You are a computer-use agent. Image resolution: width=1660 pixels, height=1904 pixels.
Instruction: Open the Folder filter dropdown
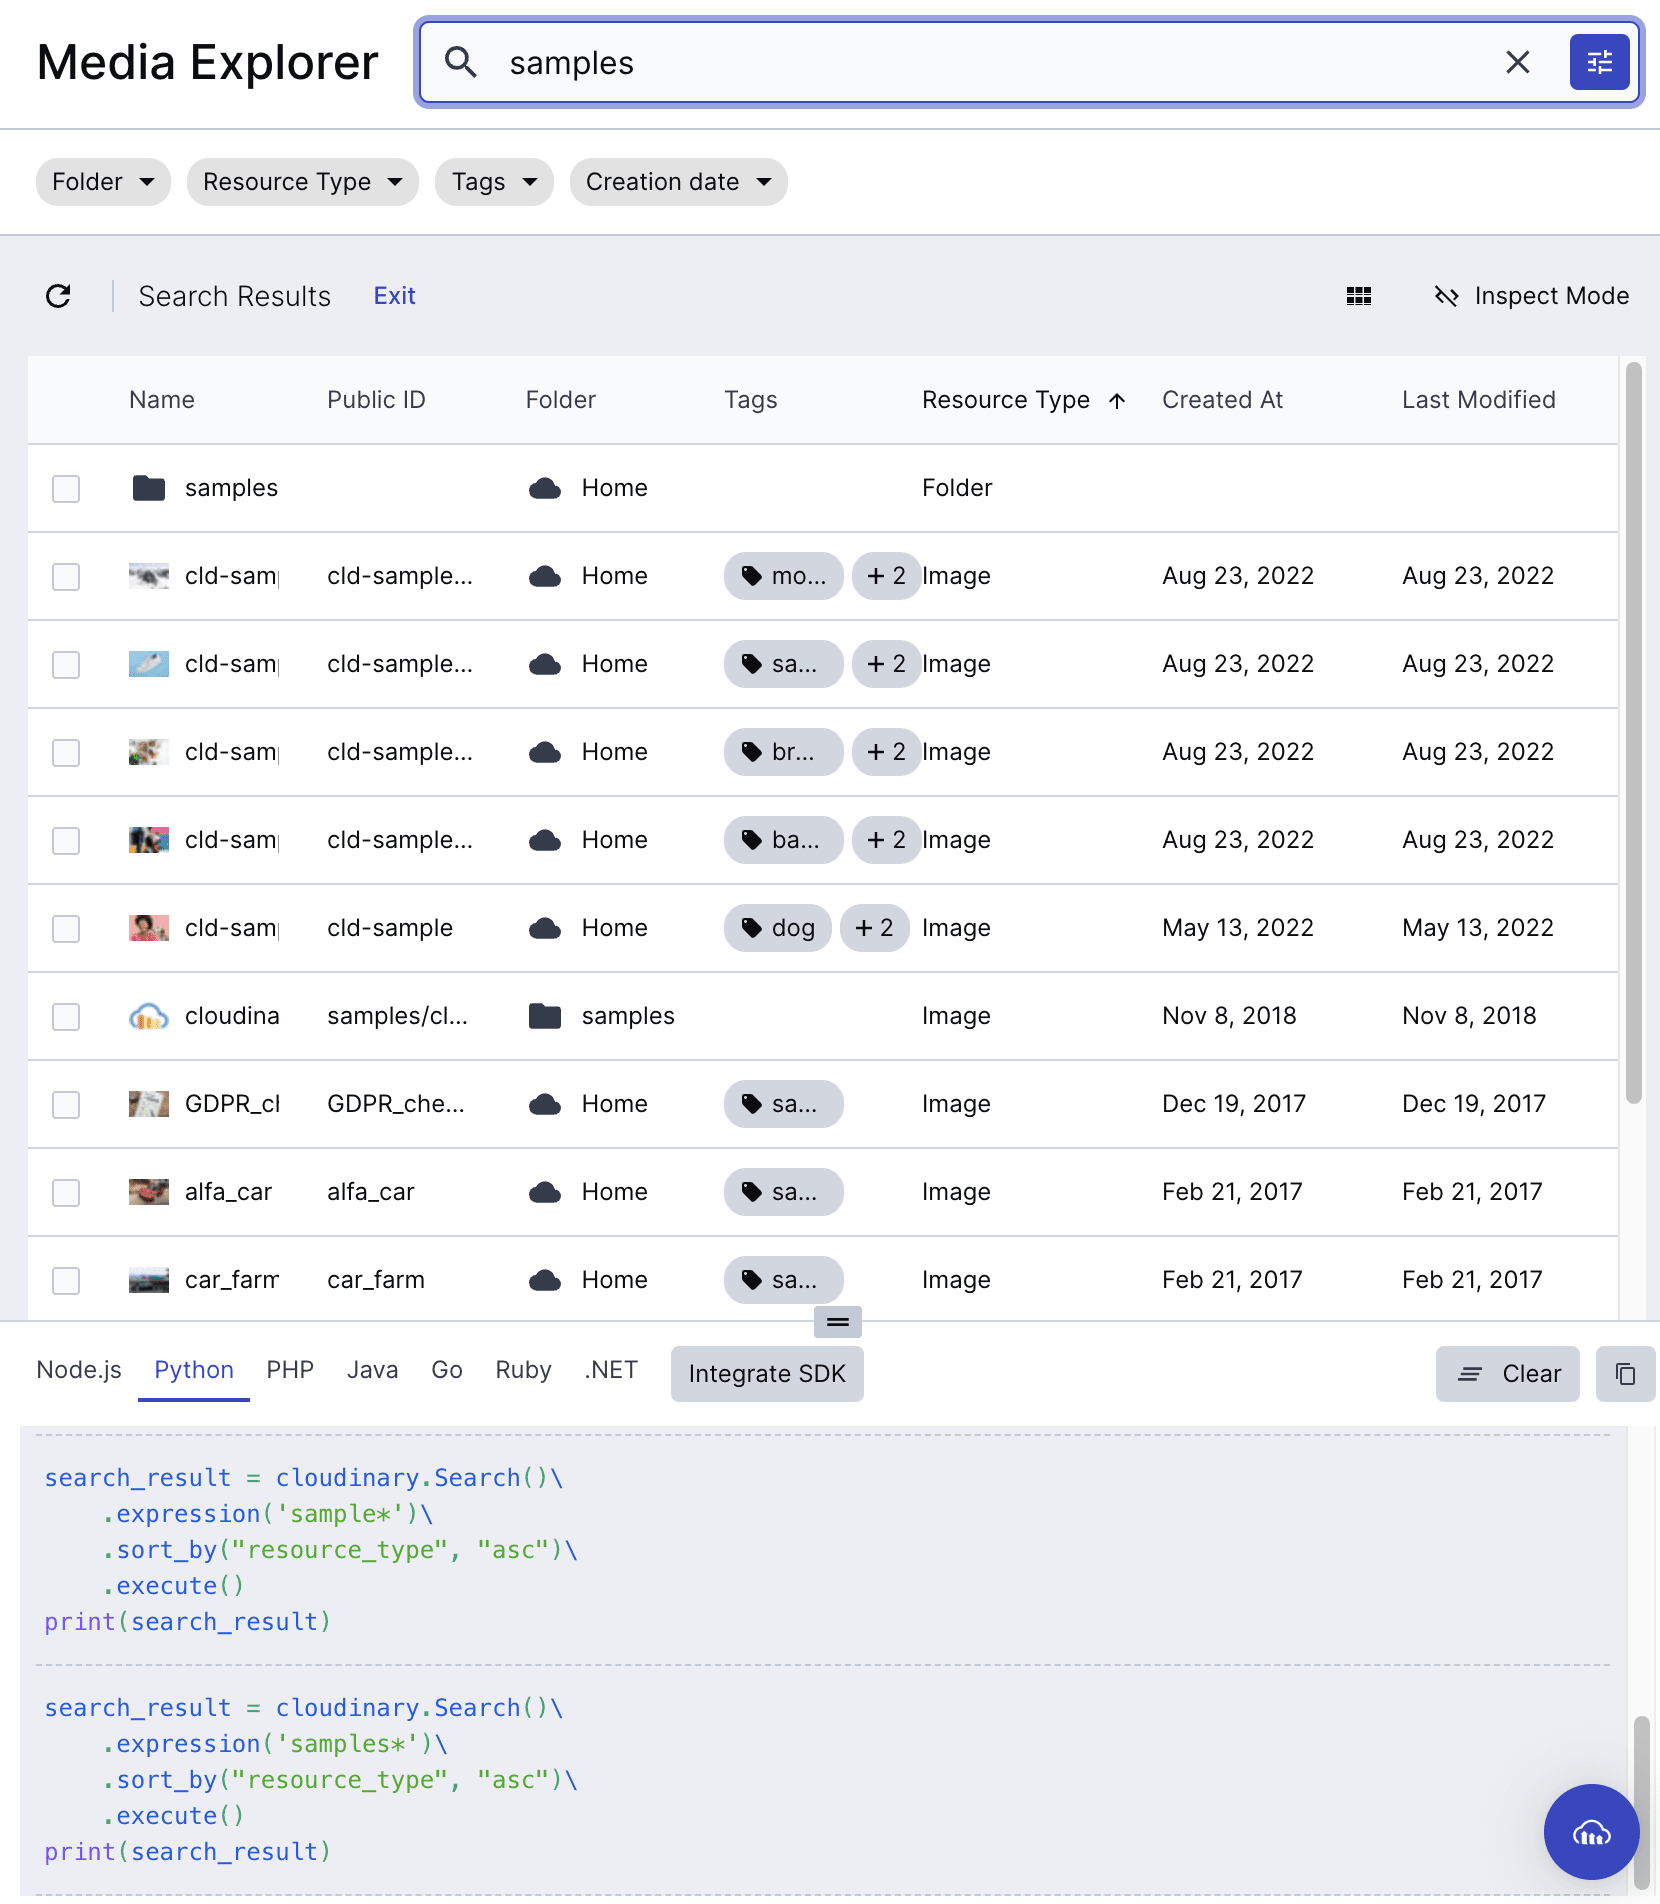(x=103, y=182)
